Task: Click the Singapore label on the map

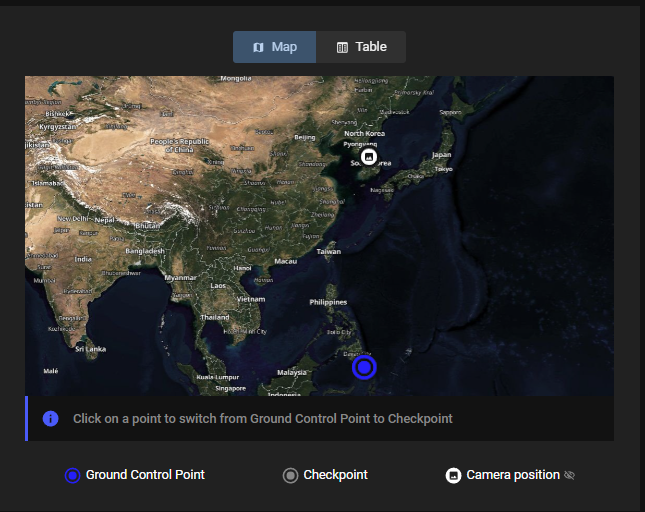Action: point(230,388)
